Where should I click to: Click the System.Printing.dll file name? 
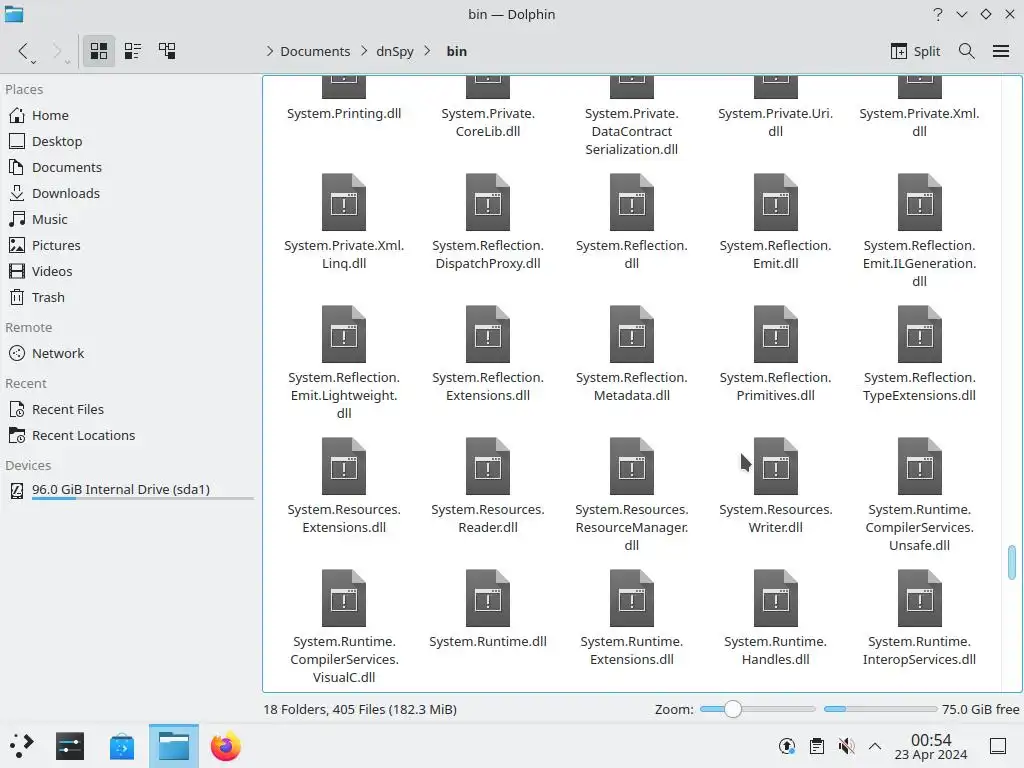[344, 114]
